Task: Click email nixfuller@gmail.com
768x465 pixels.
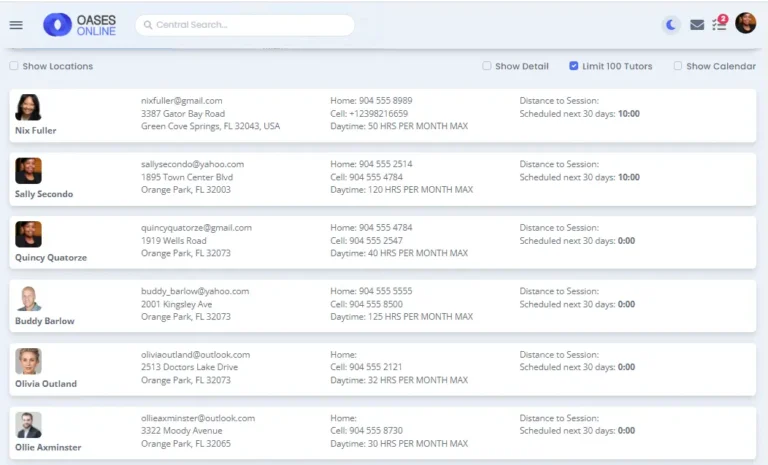Action: click(x=182, y=100)
